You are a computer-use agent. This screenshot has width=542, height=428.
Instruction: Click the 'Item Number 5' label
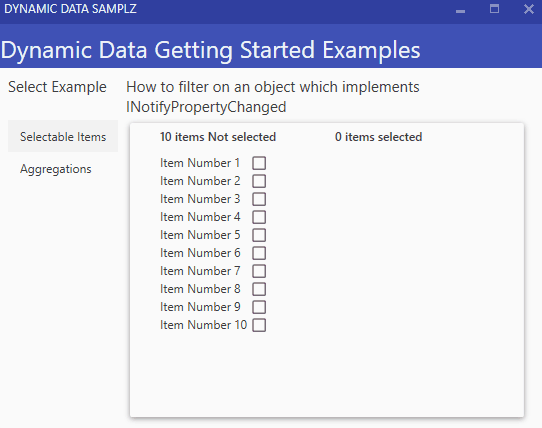(200, 235)
